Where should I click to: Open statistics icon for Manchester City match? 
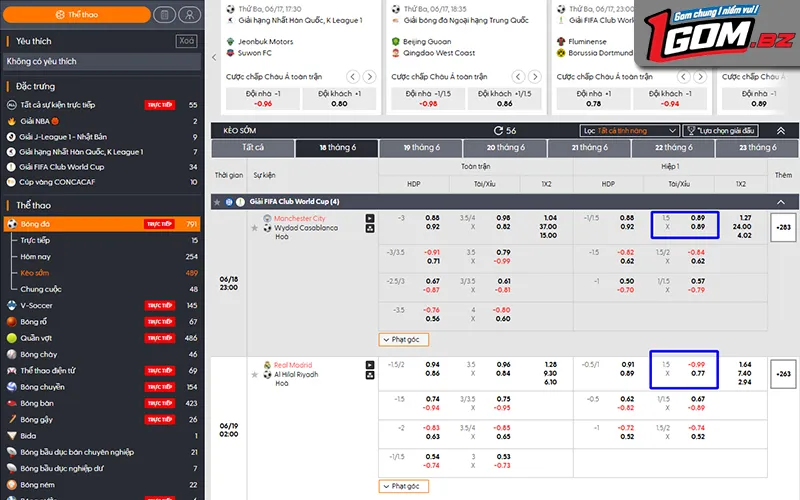pyautogui.click(x=370, y=229)
